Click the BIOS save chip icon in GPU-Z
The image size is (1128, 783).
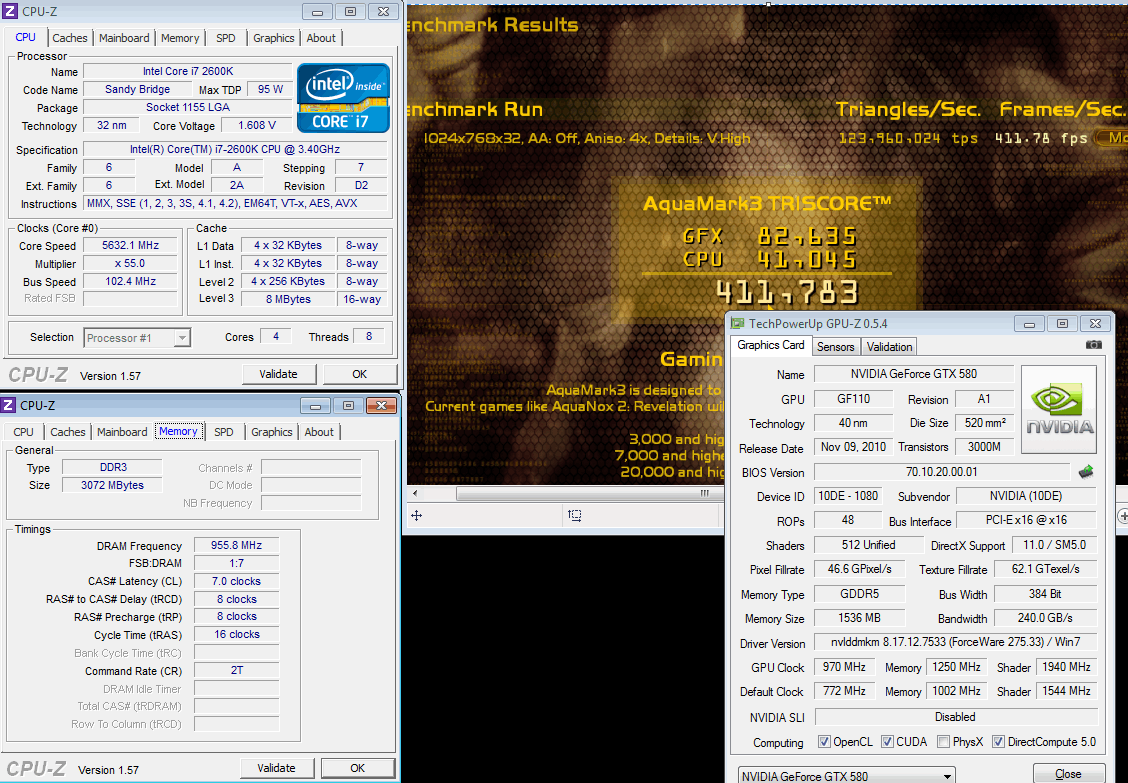(x=1086, y=472)
